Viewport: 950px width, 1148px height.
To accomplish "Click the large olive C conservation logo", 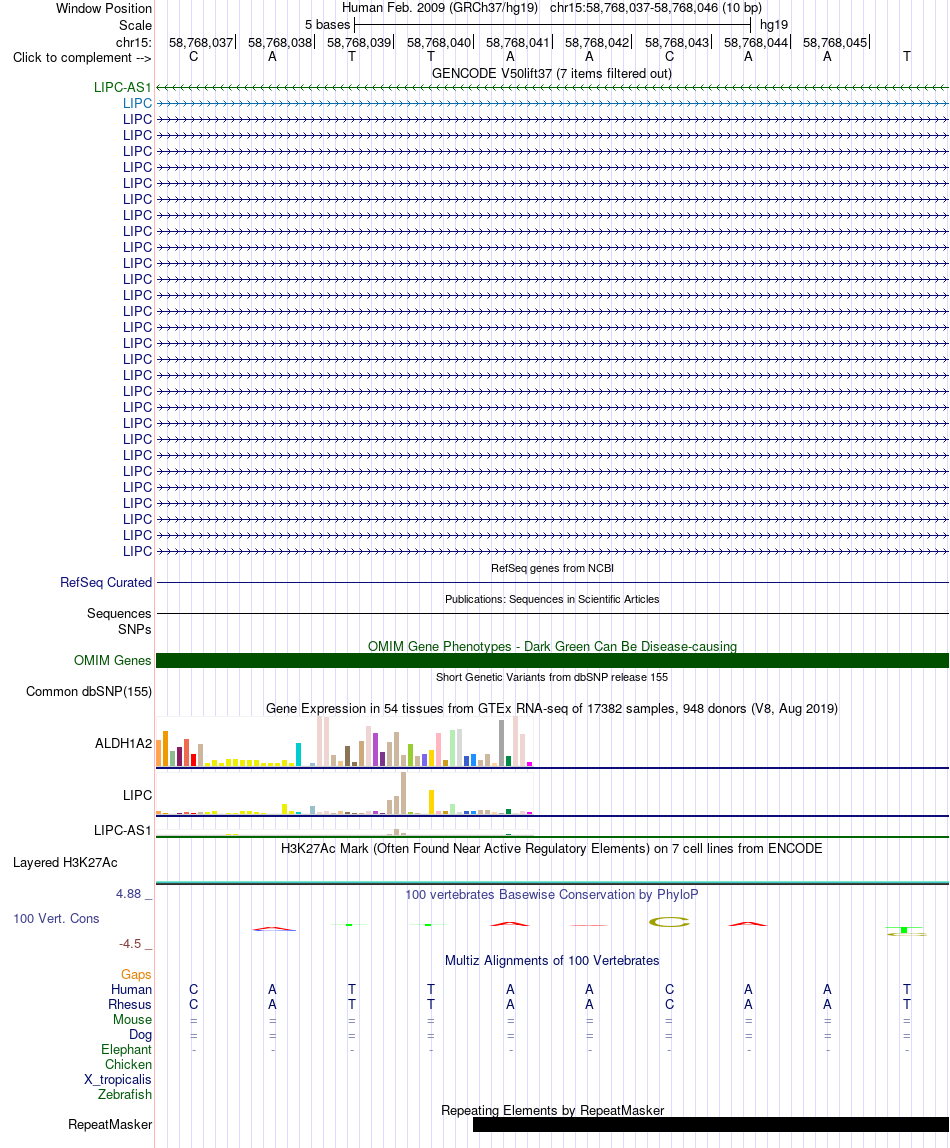I will coord(669,922).
